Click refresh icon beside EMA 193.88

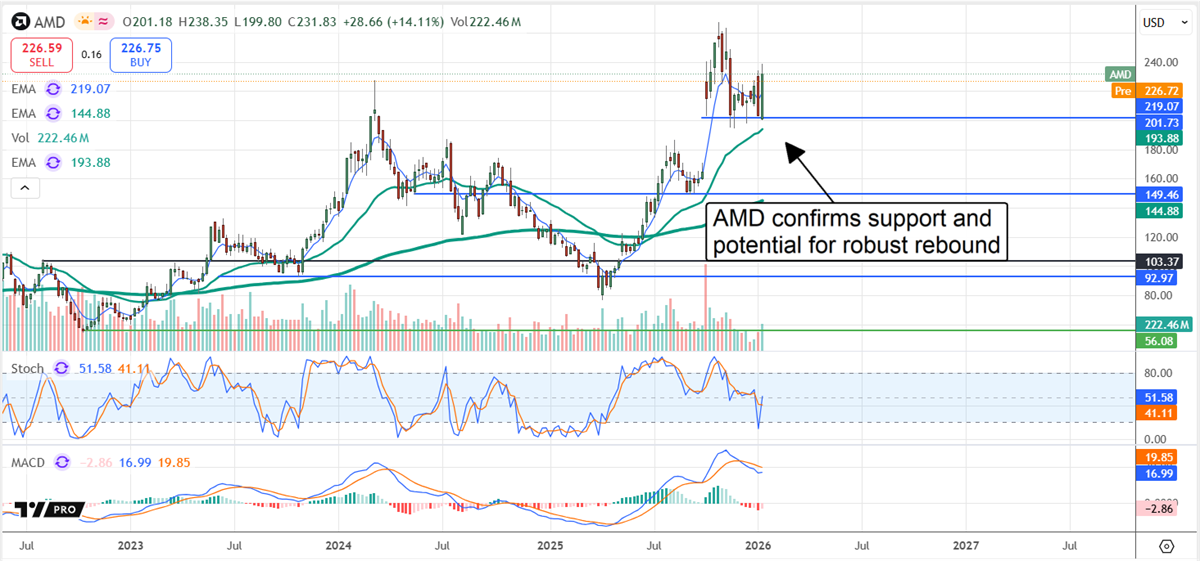tap(55, 162)
